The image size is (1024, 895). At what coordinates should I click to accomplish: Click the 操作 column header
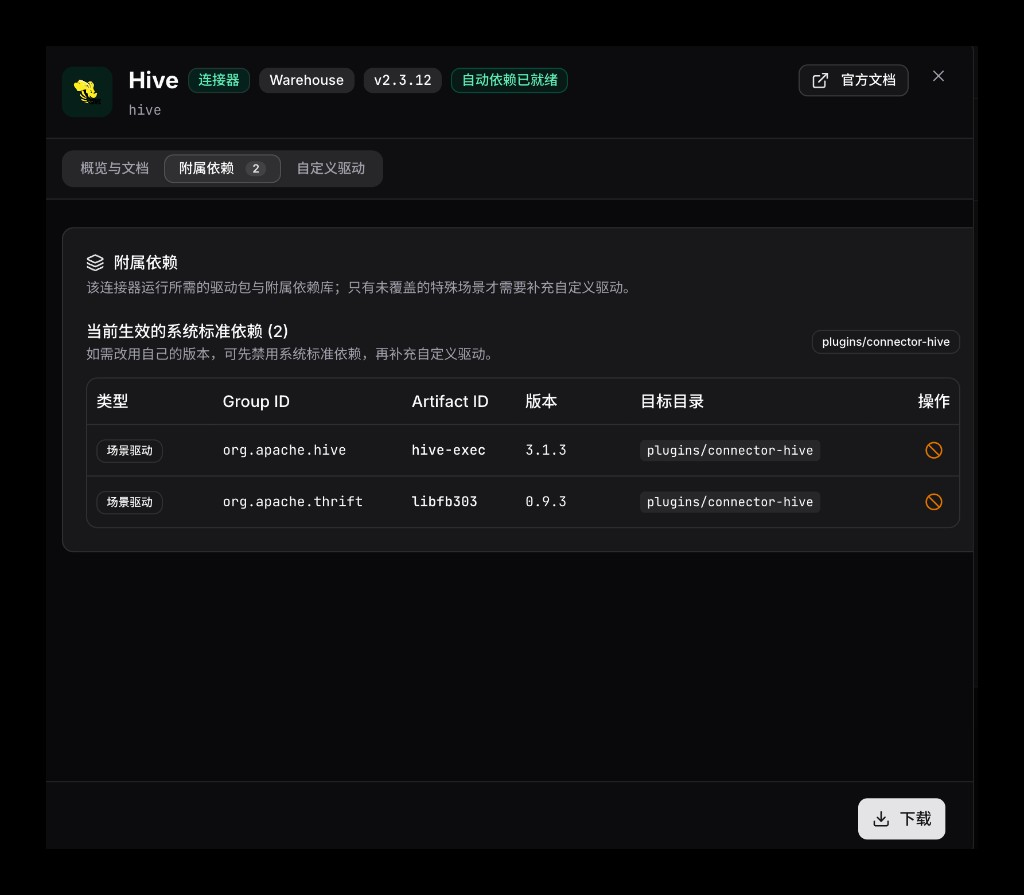click(x=933, y=401)
